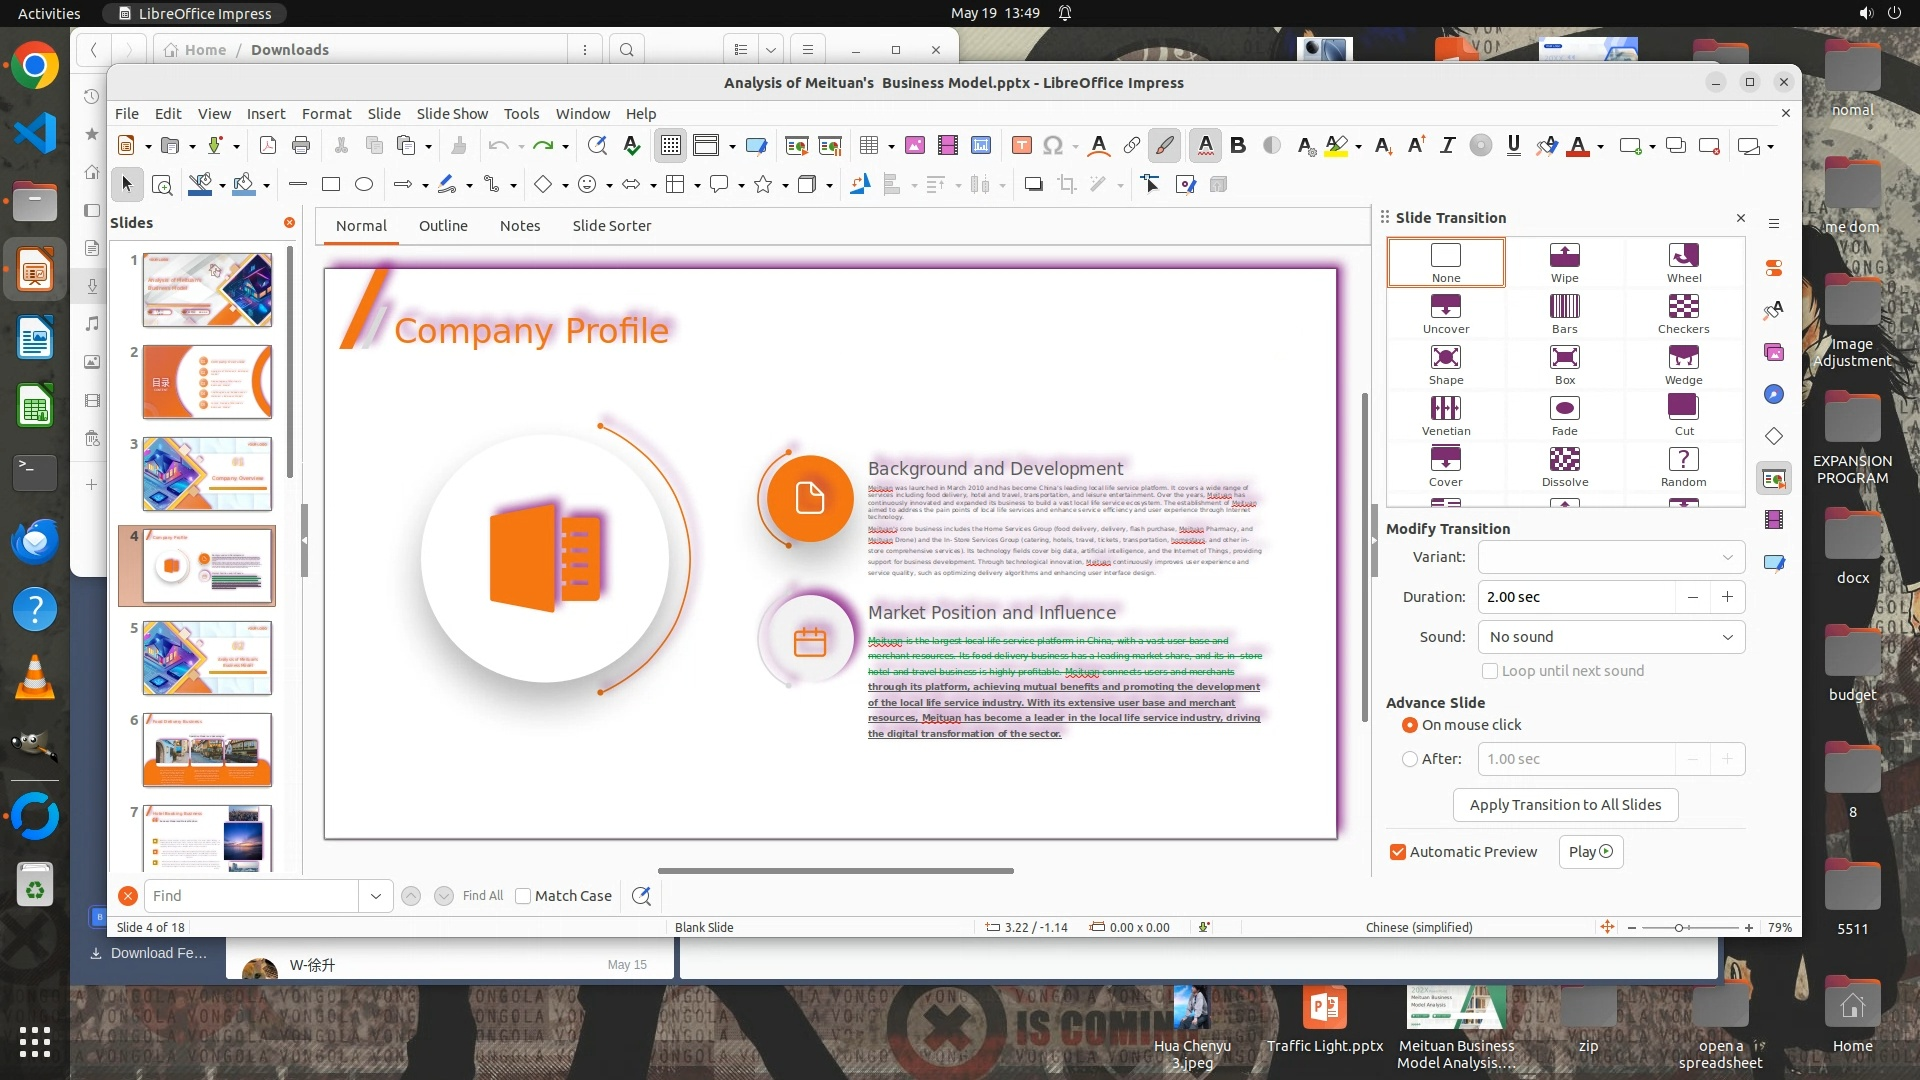This screenshot has height=1080, width=1920.
Task: Click the zoom slider in status bar
Action: 1679,928
